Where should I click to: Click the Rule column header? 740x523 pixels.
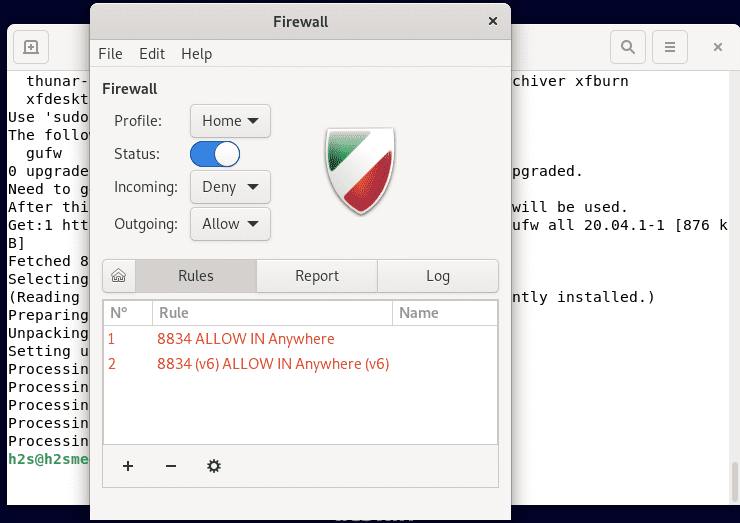click(272, 313)
